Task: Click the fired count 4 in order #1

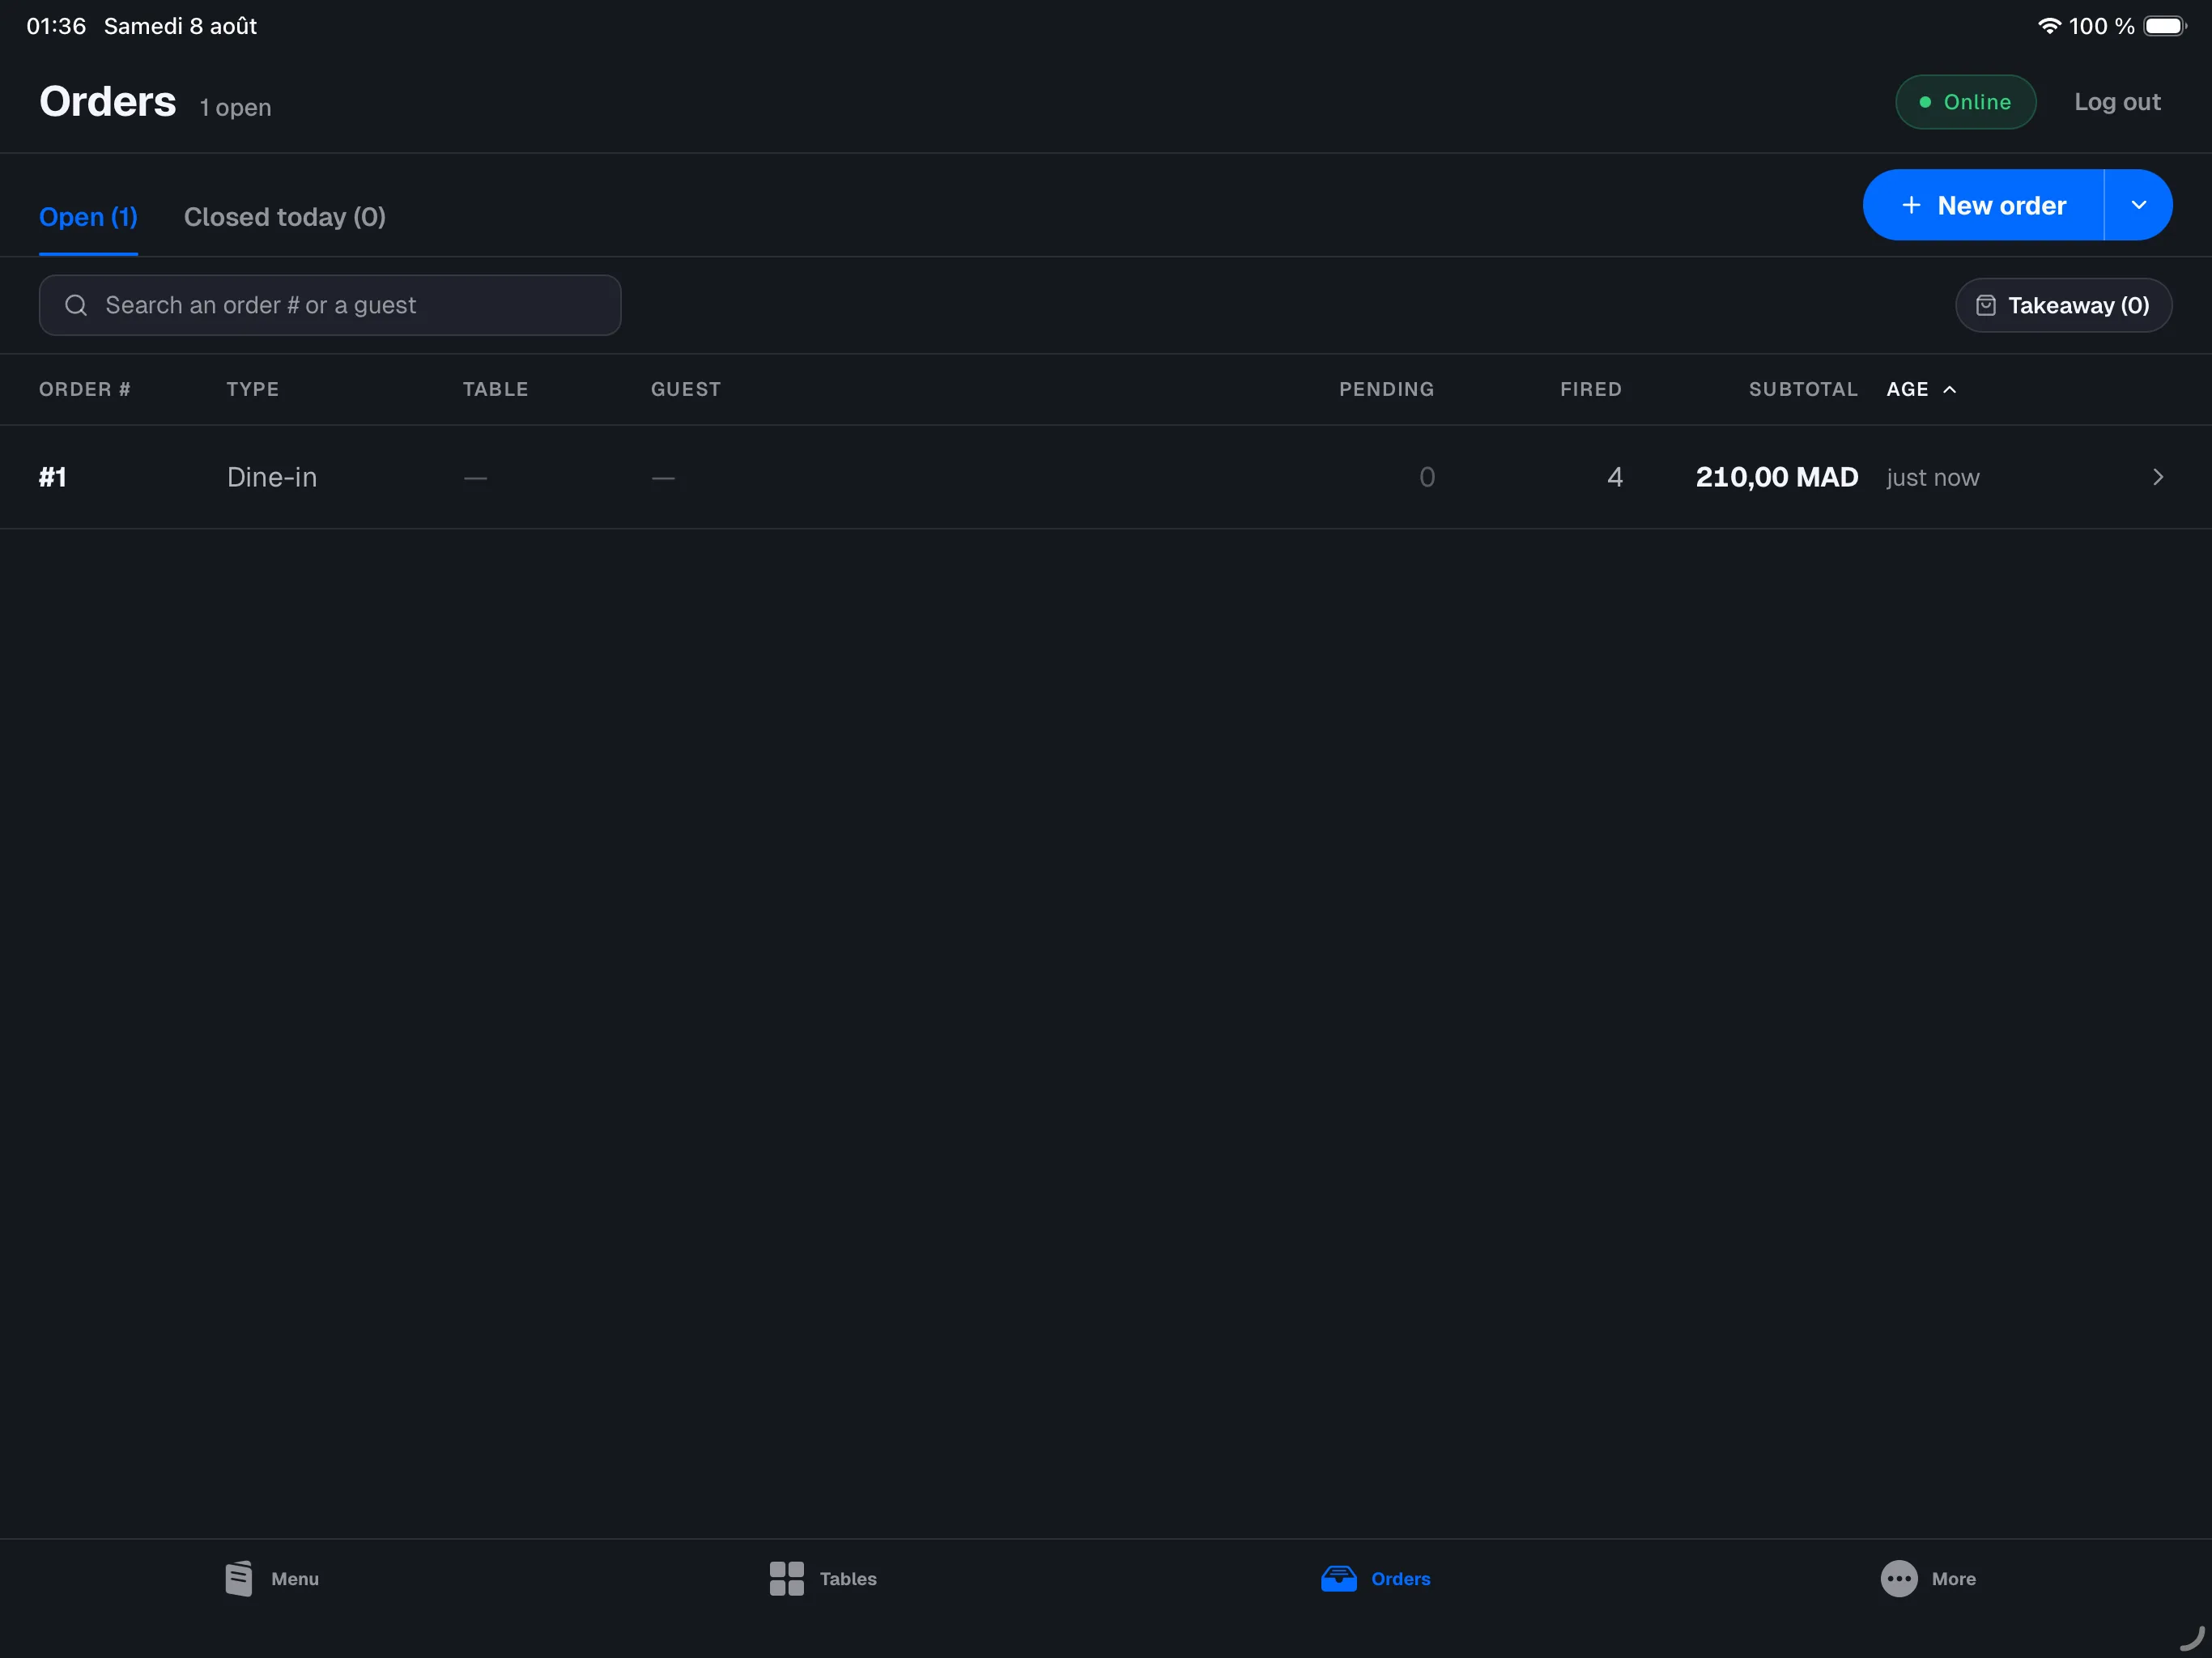Action: pyautogui.click(x=1614, y=477)
